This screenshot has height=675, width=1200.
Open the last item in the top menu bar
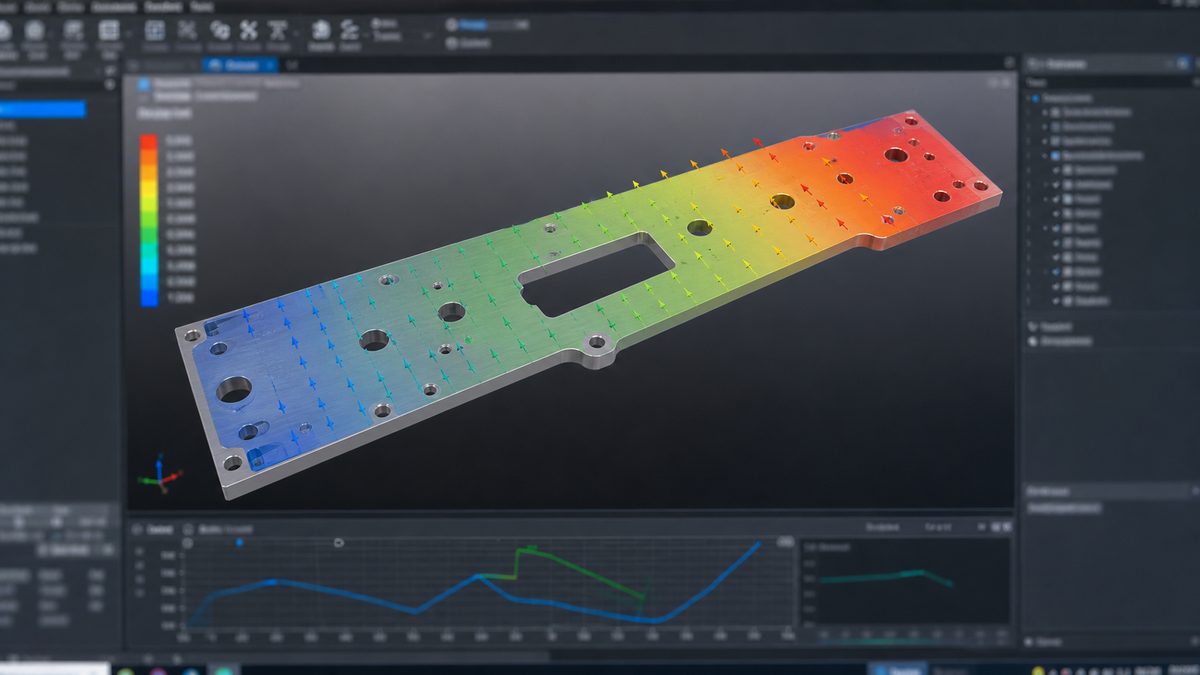(201, 6)
